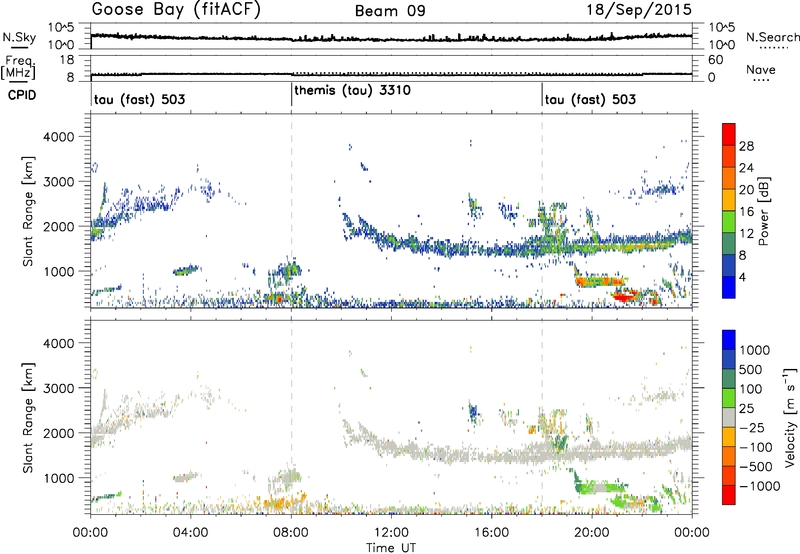
Task: Pick the green 12–16 dB Power color segment
Action: point(729,222)
